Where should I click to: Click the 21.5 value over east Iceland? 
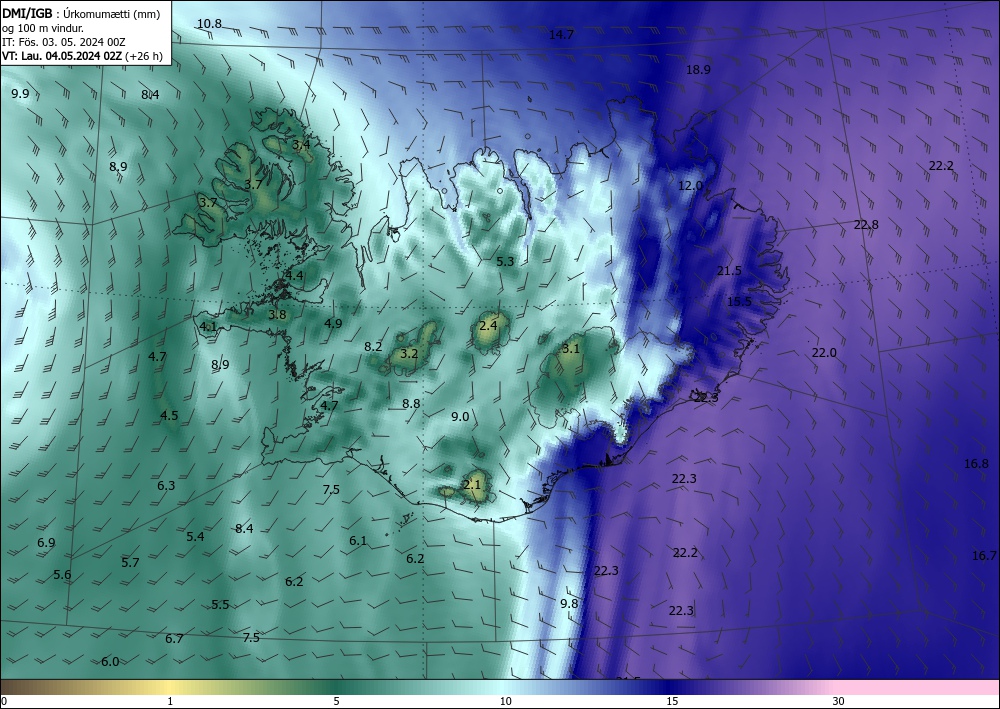coord(729,271)
